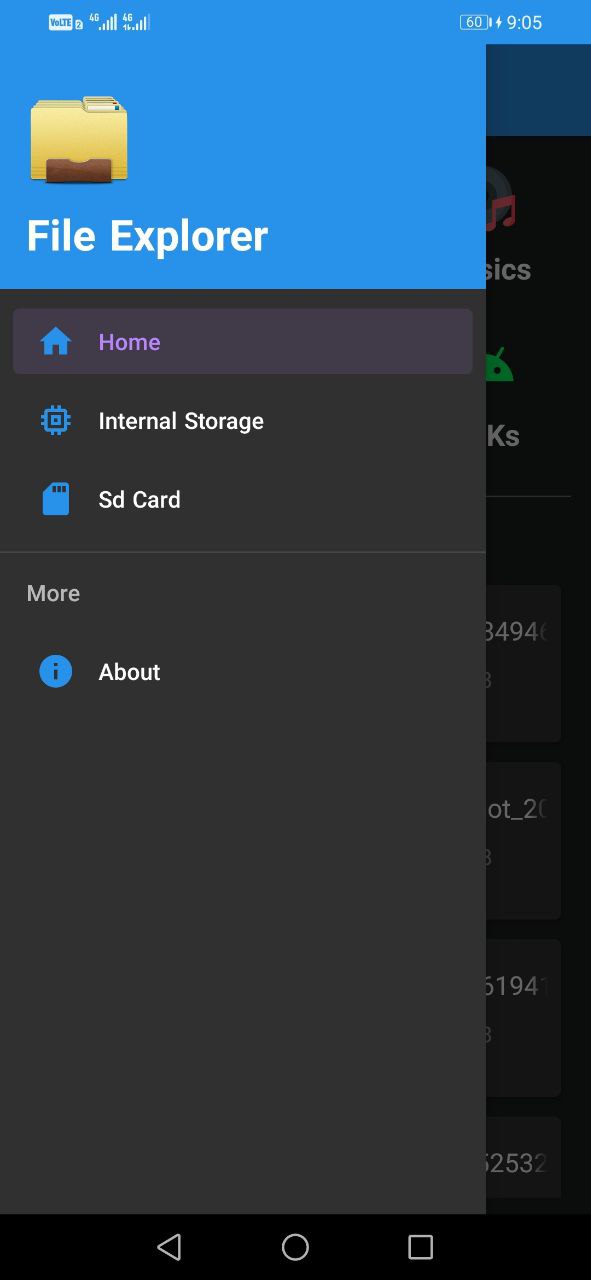Tap the chip icon next to Internal Storage

tap(55, 420)
